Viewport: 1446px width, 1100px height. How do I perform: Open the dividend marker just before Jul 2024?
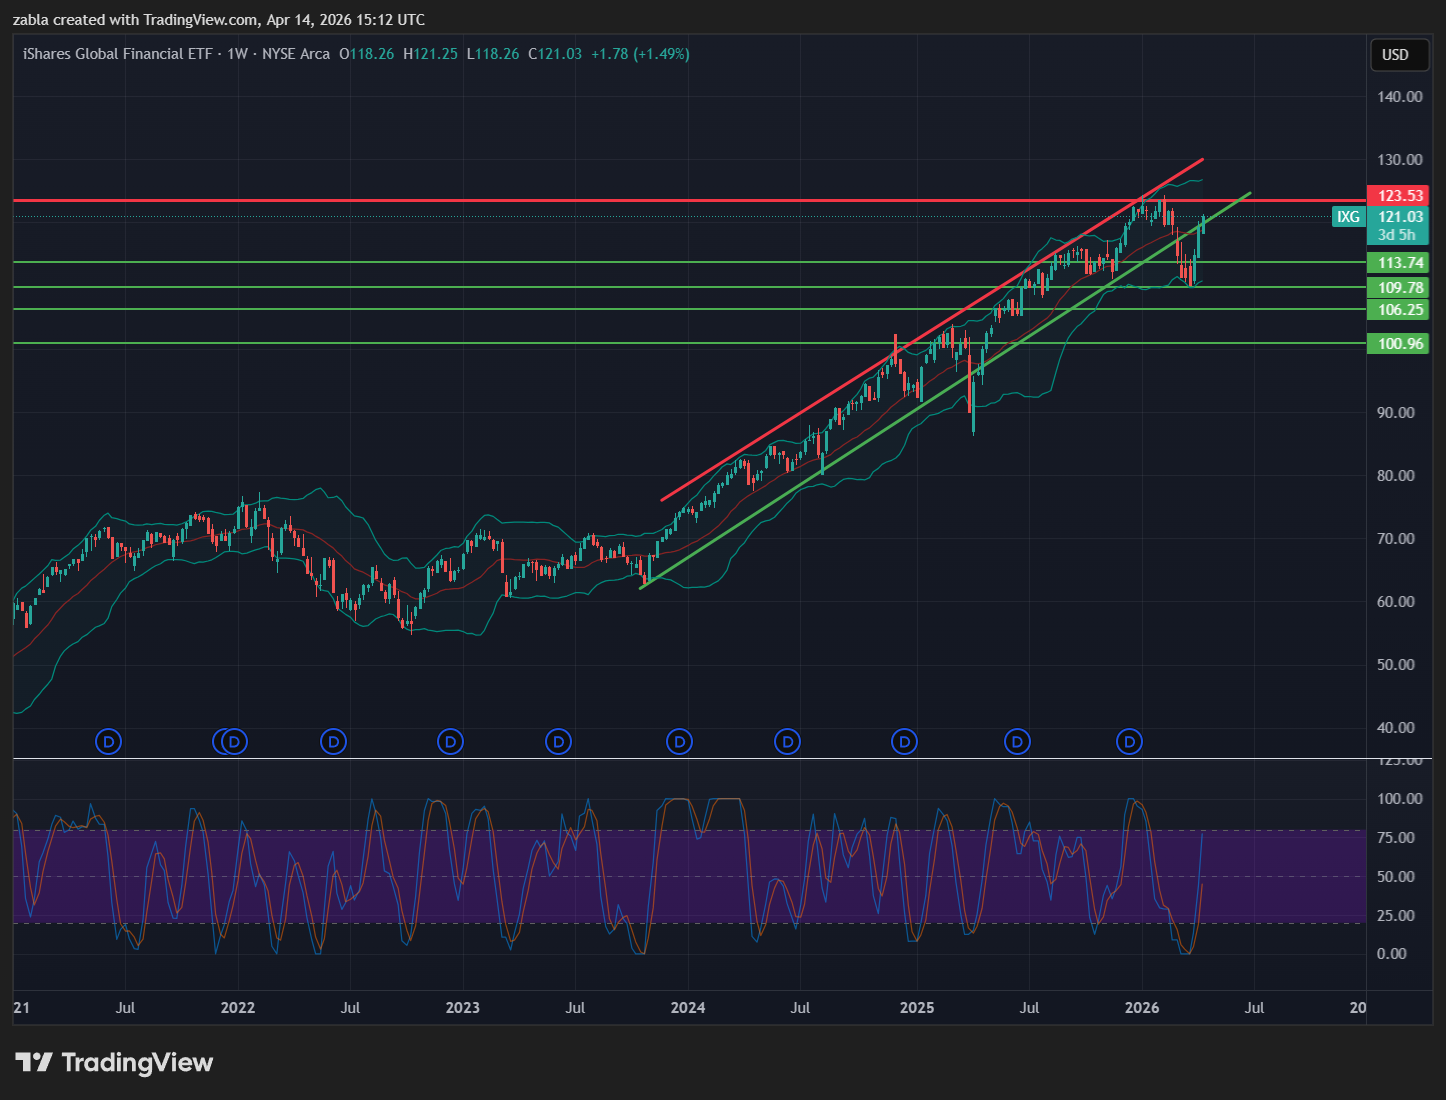click(788, 742)
